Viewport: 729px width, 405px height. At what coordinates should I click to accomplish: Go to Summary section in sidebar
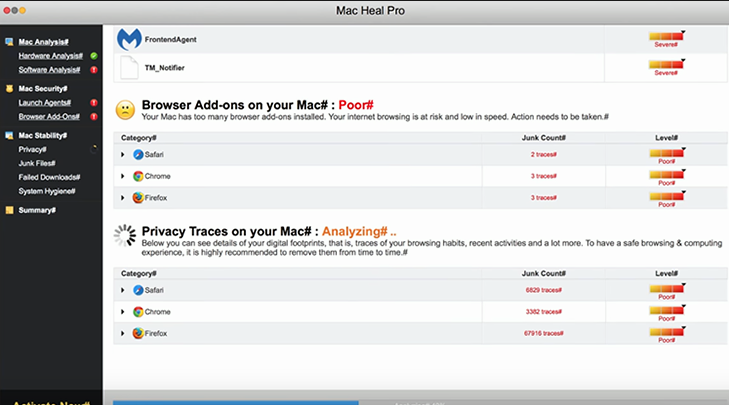[x=38, y=210]
